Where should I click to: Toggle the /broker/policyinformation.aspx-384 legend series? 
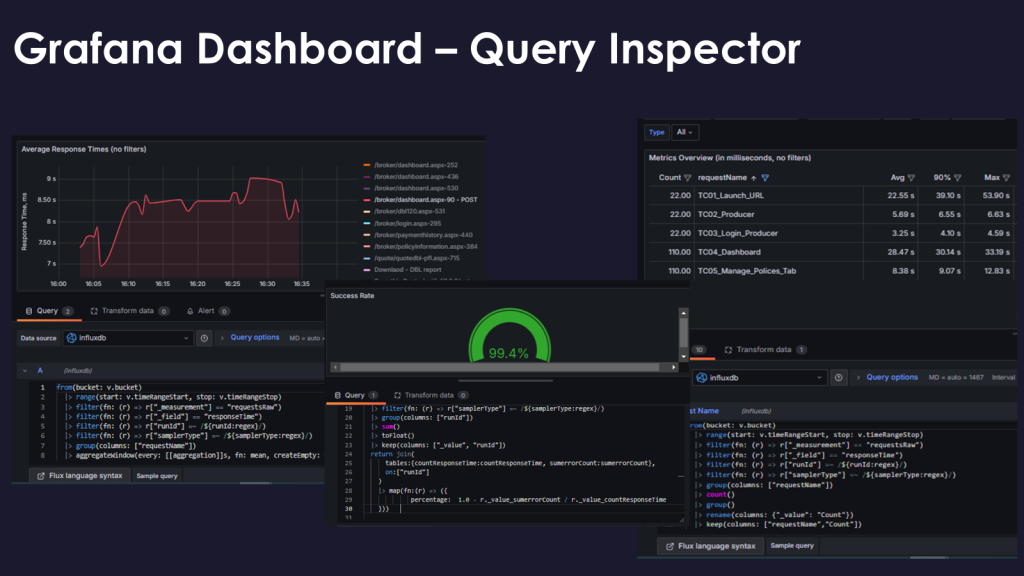[425, 247]
